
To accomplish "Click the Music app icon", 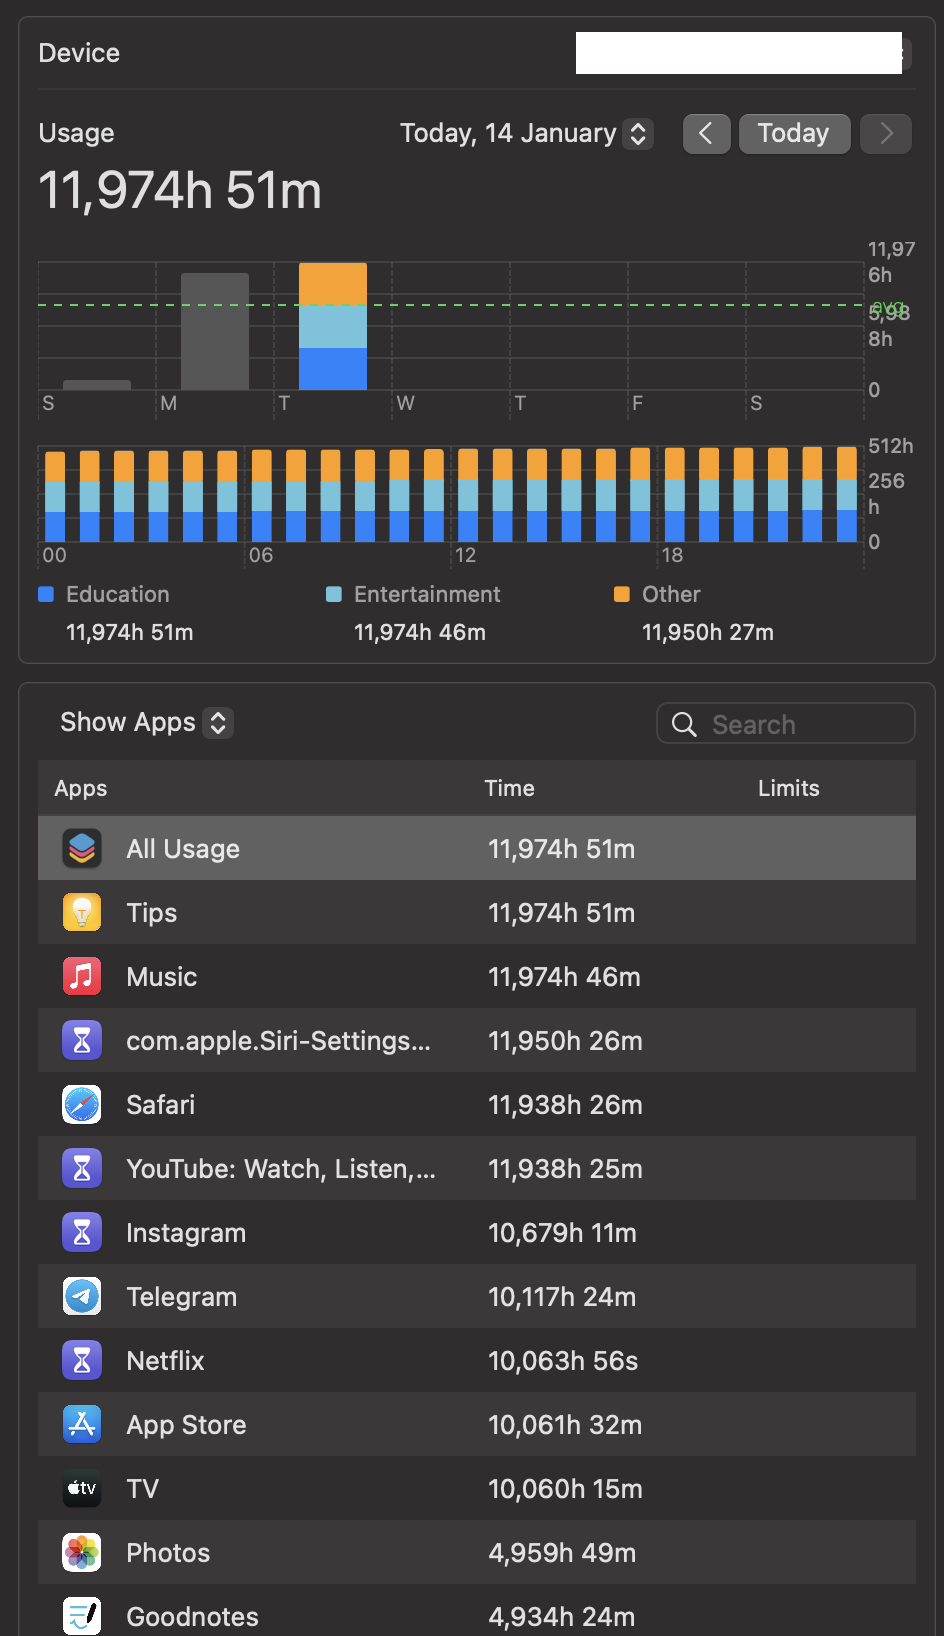I will pos(82,976).
